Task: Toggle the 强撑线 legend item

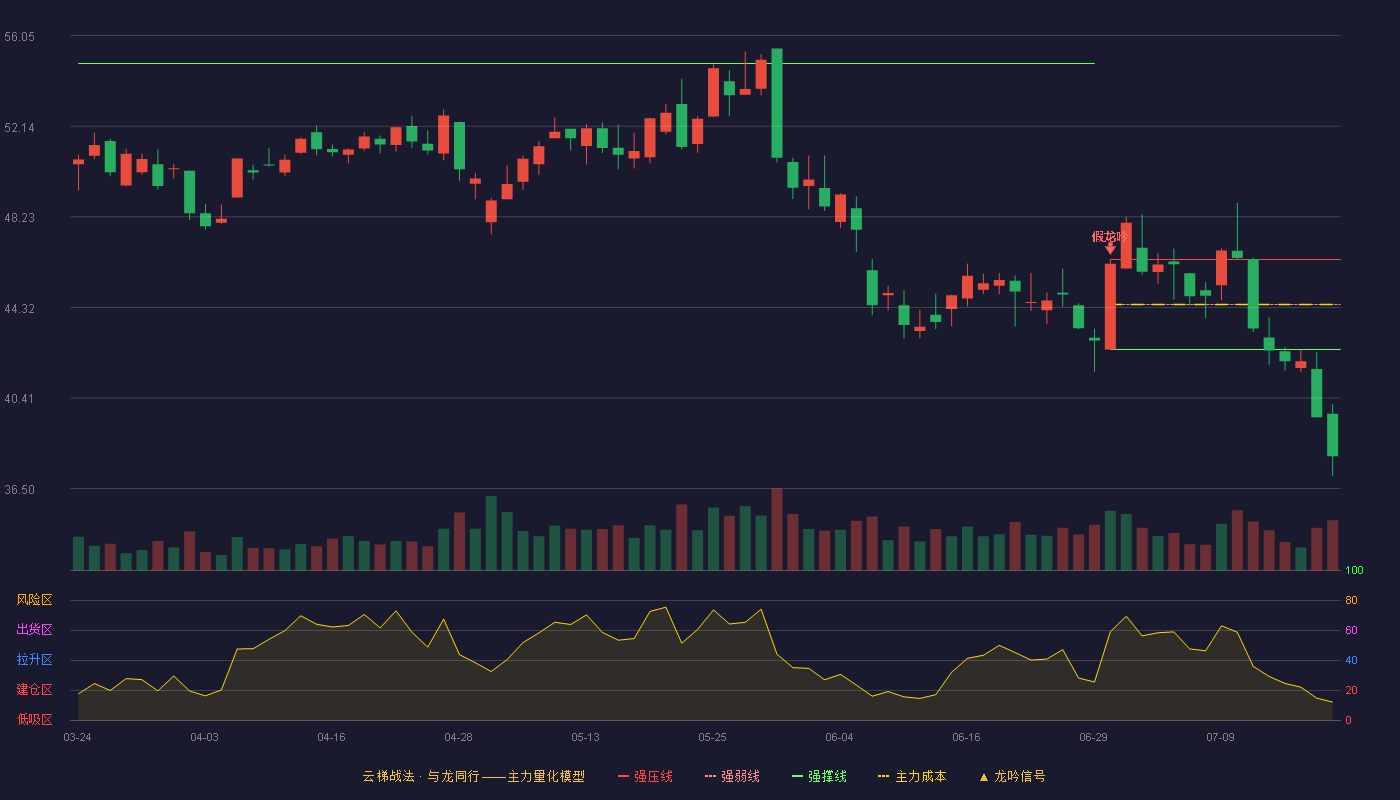Action: tap(819, 776)
